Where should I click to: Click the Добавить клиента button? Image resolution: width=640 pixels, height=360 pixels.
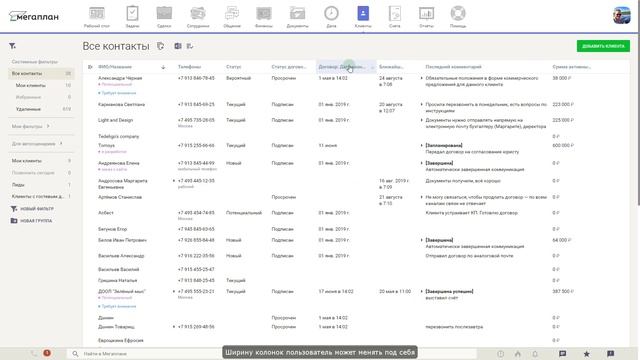pos(603,46)
